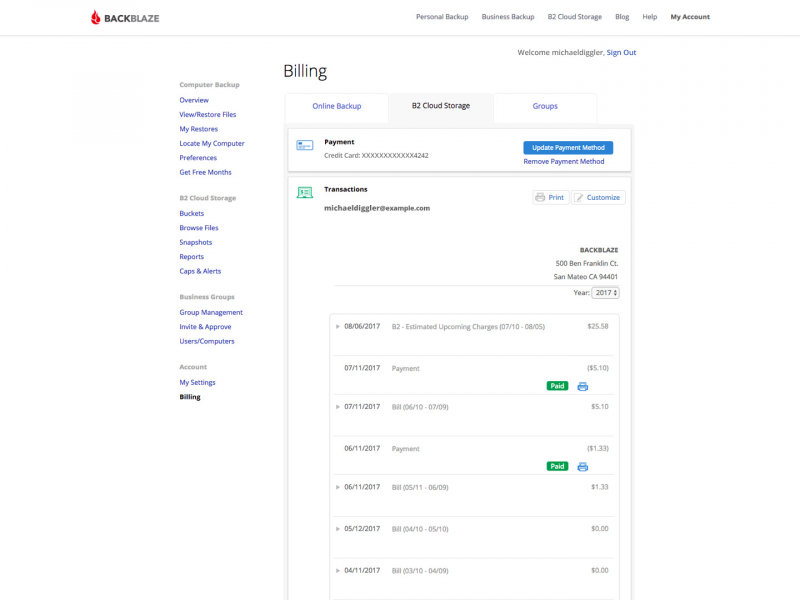This screenshot has height=600, width=800.
Task: Open the Help navigation item
Action: pyautogui.click(x=649, y=17)
